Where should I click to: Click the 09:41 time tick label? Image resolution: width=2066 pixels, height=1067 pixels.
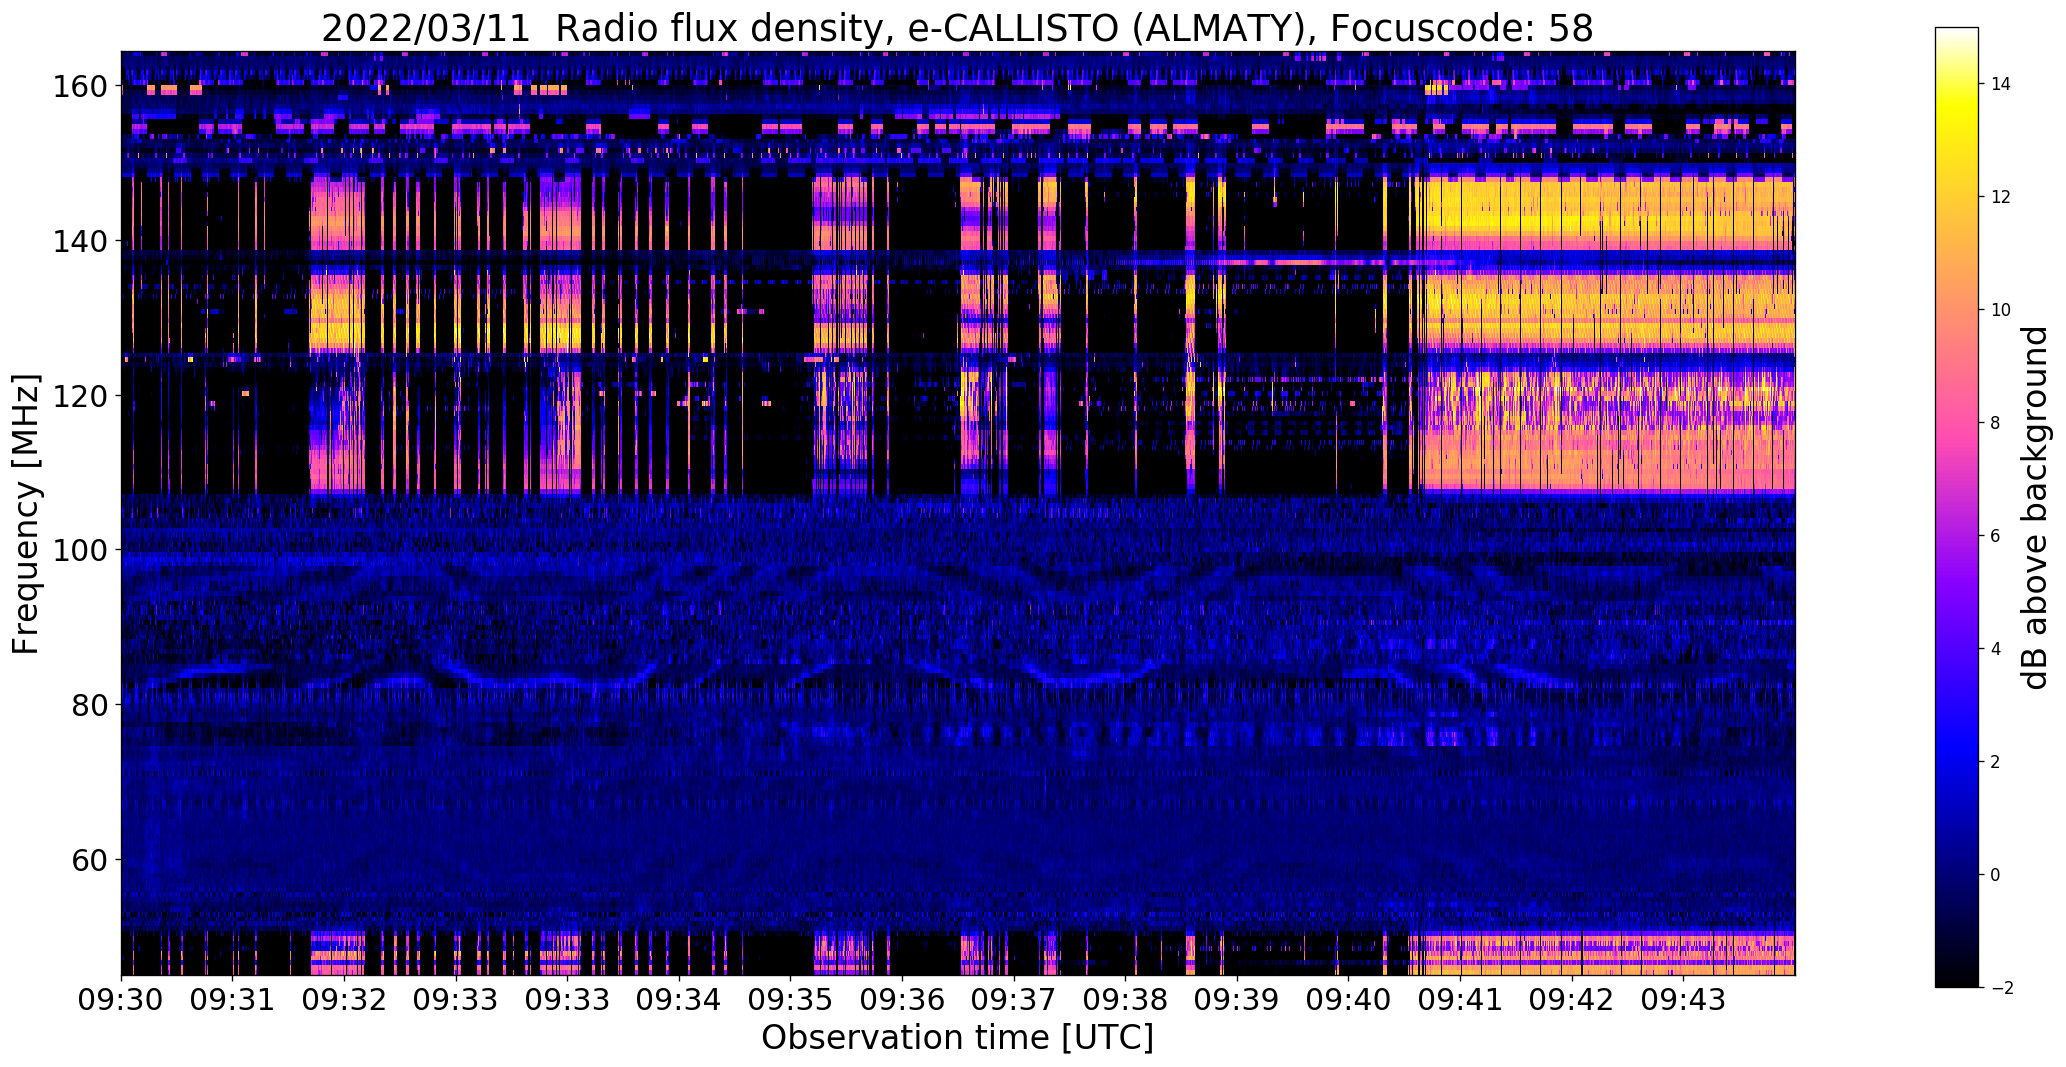pos(1461,998)
